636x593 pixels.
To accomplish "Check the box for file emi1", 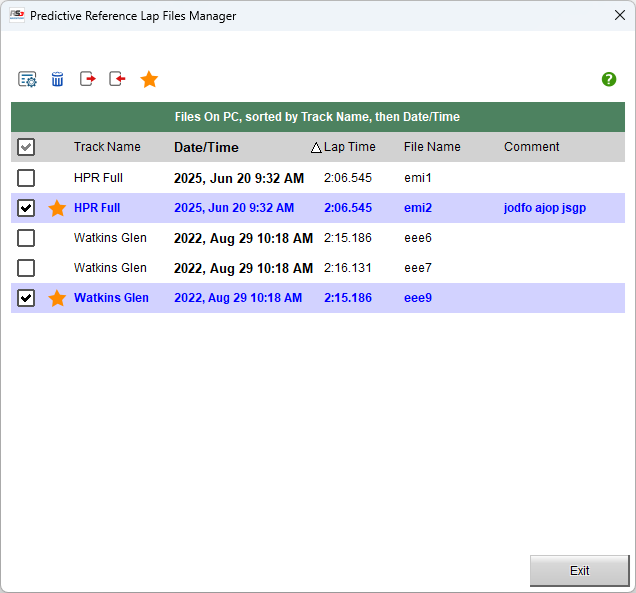I will [26, 178].
